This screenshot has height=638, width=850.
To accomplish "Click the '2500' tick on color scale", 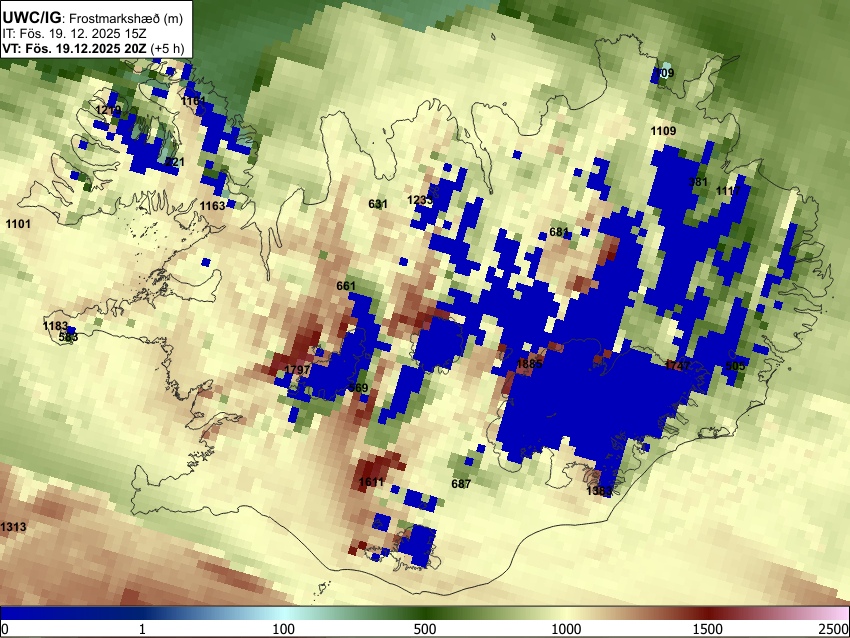I will coord(835,629).
